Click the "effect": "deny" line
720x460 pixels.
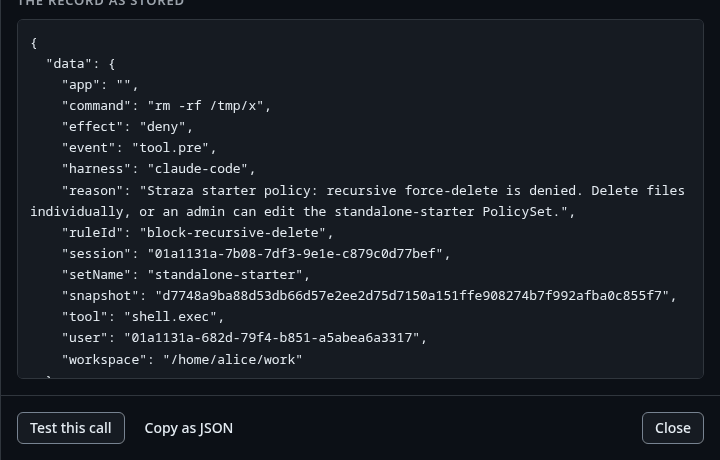[x=128, y=127]
